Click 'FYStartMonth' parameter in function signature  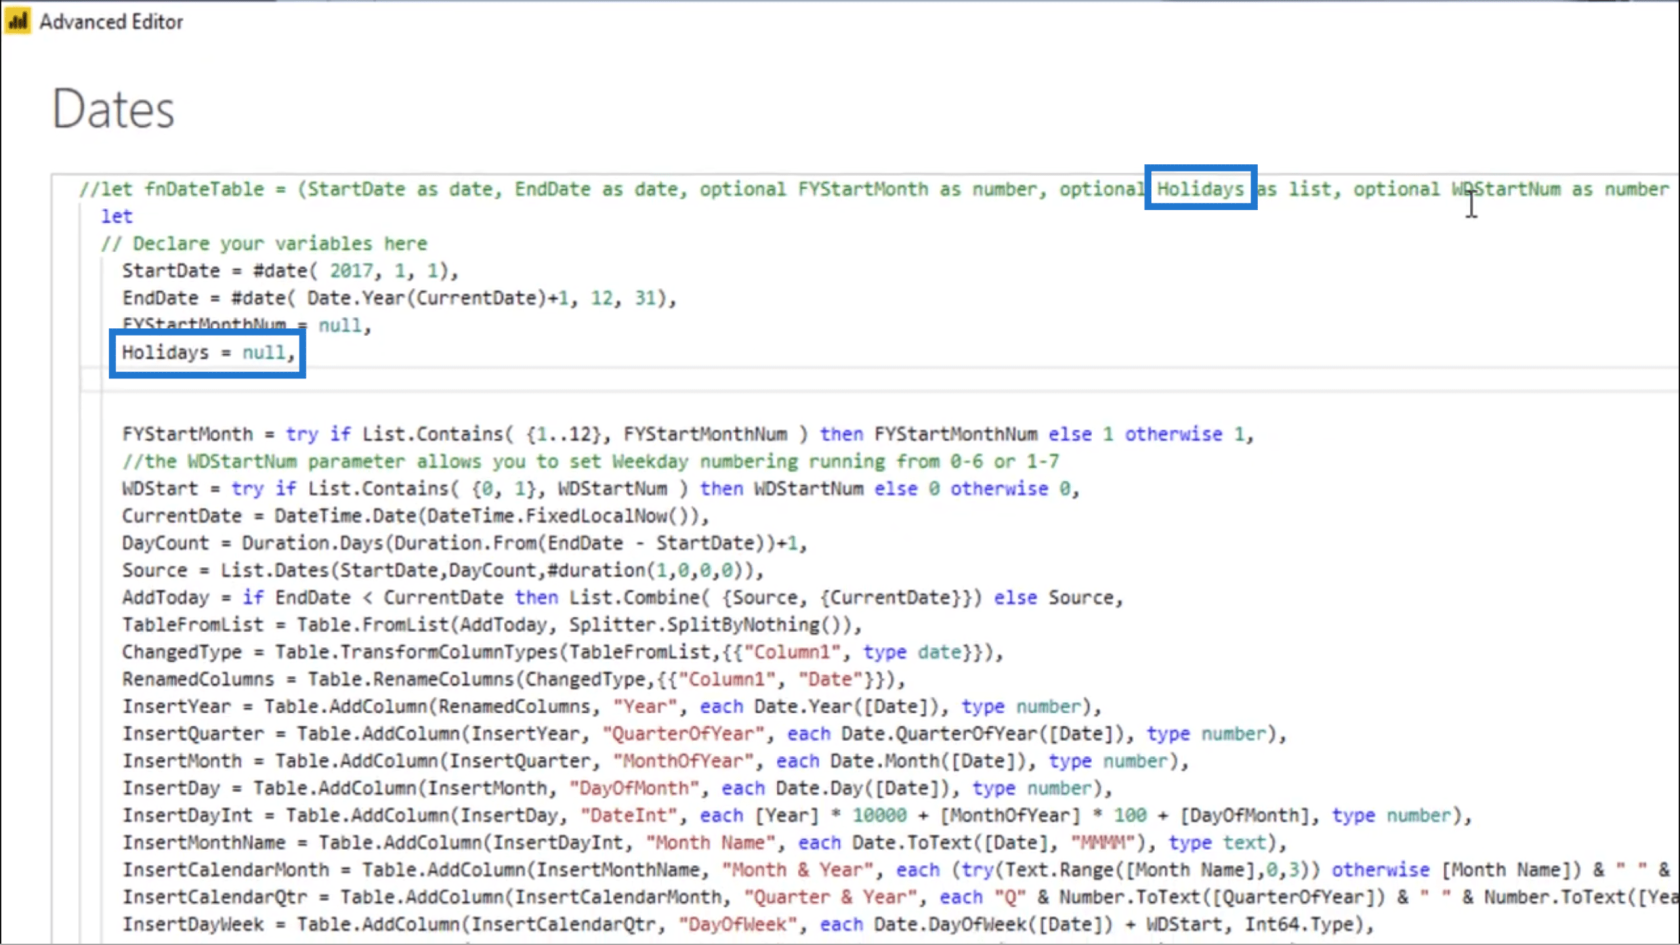pyautogui.click(x=863, y=189)
